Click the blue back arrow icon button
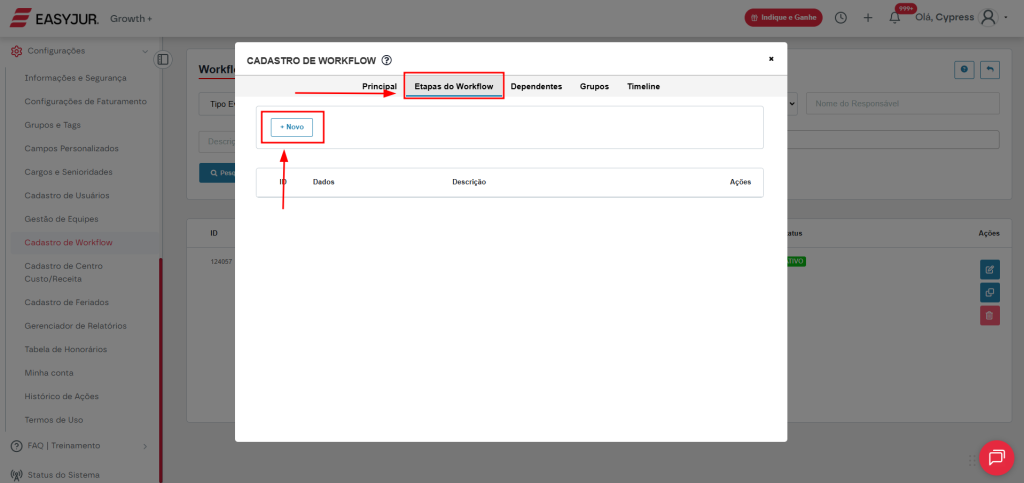 point(989,69)
